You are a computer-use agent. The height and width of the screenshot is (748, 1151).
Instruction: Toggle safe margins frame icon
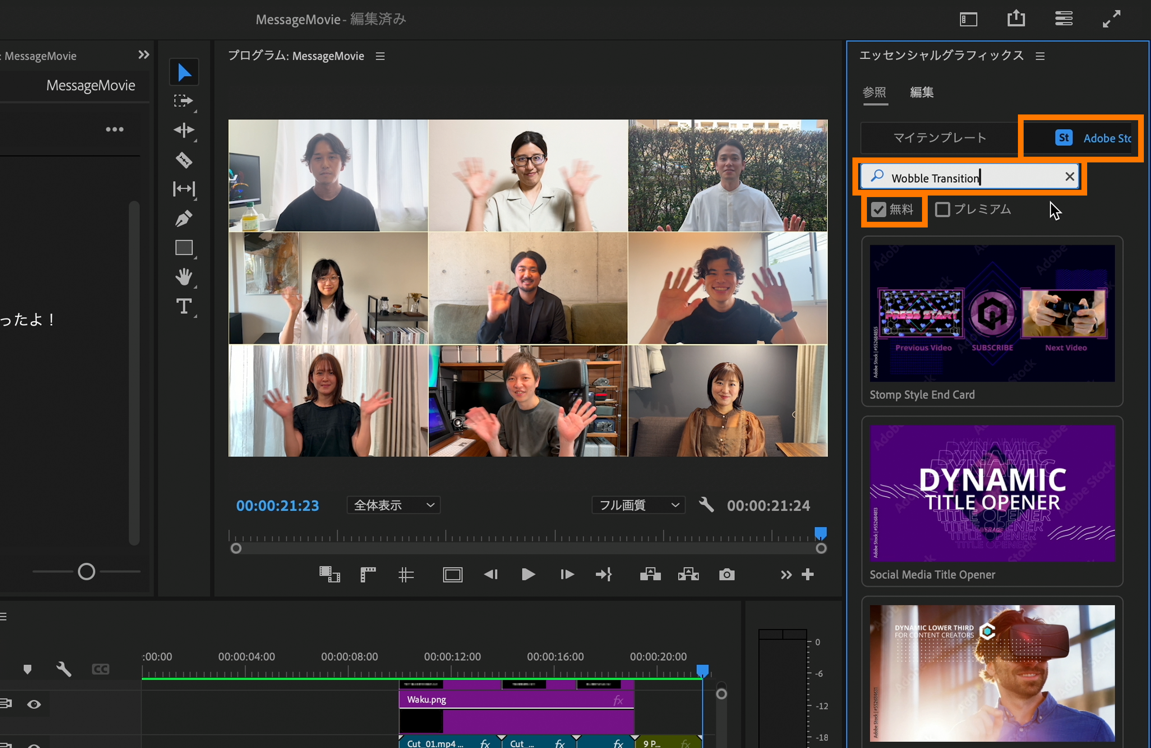(x=452, y=574)
